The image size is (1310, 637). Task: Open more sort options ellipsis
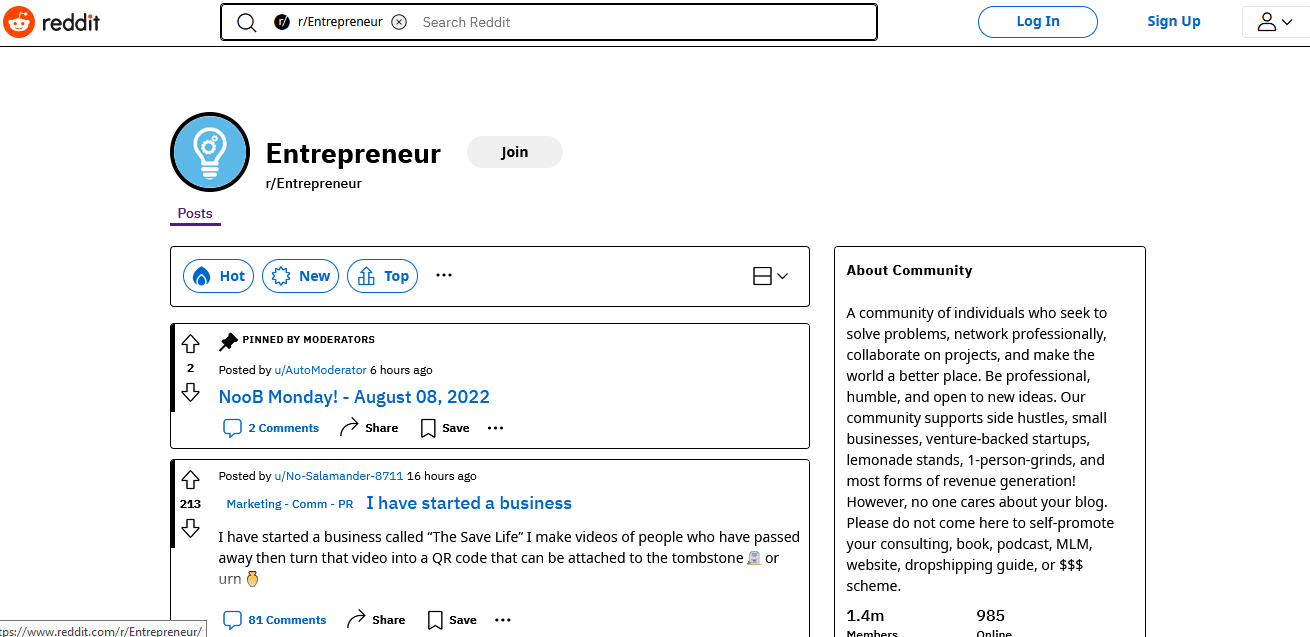click(444, 276)
